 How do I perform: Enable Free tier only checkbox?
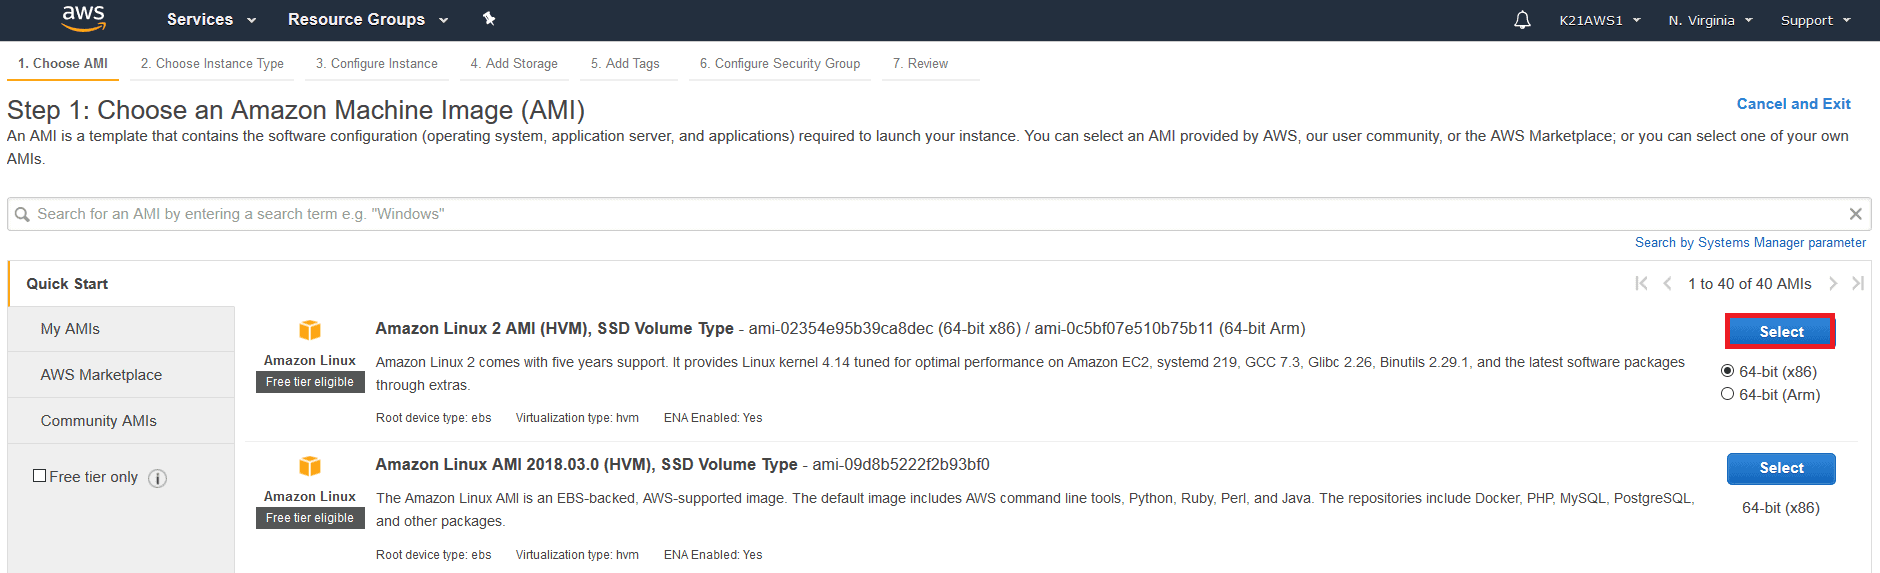click(x=40, y=476)
